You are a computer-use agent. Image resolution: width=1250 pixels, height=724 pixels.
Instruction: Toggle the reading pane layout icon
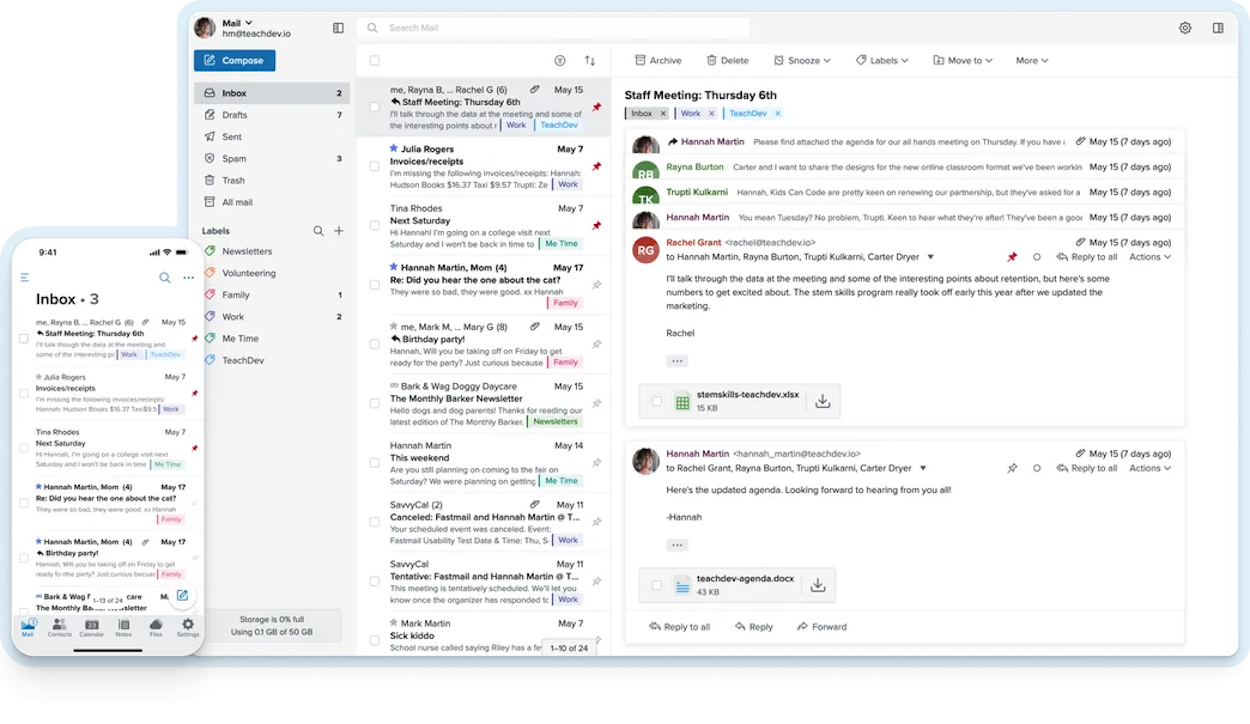(x=1219, y=29)
